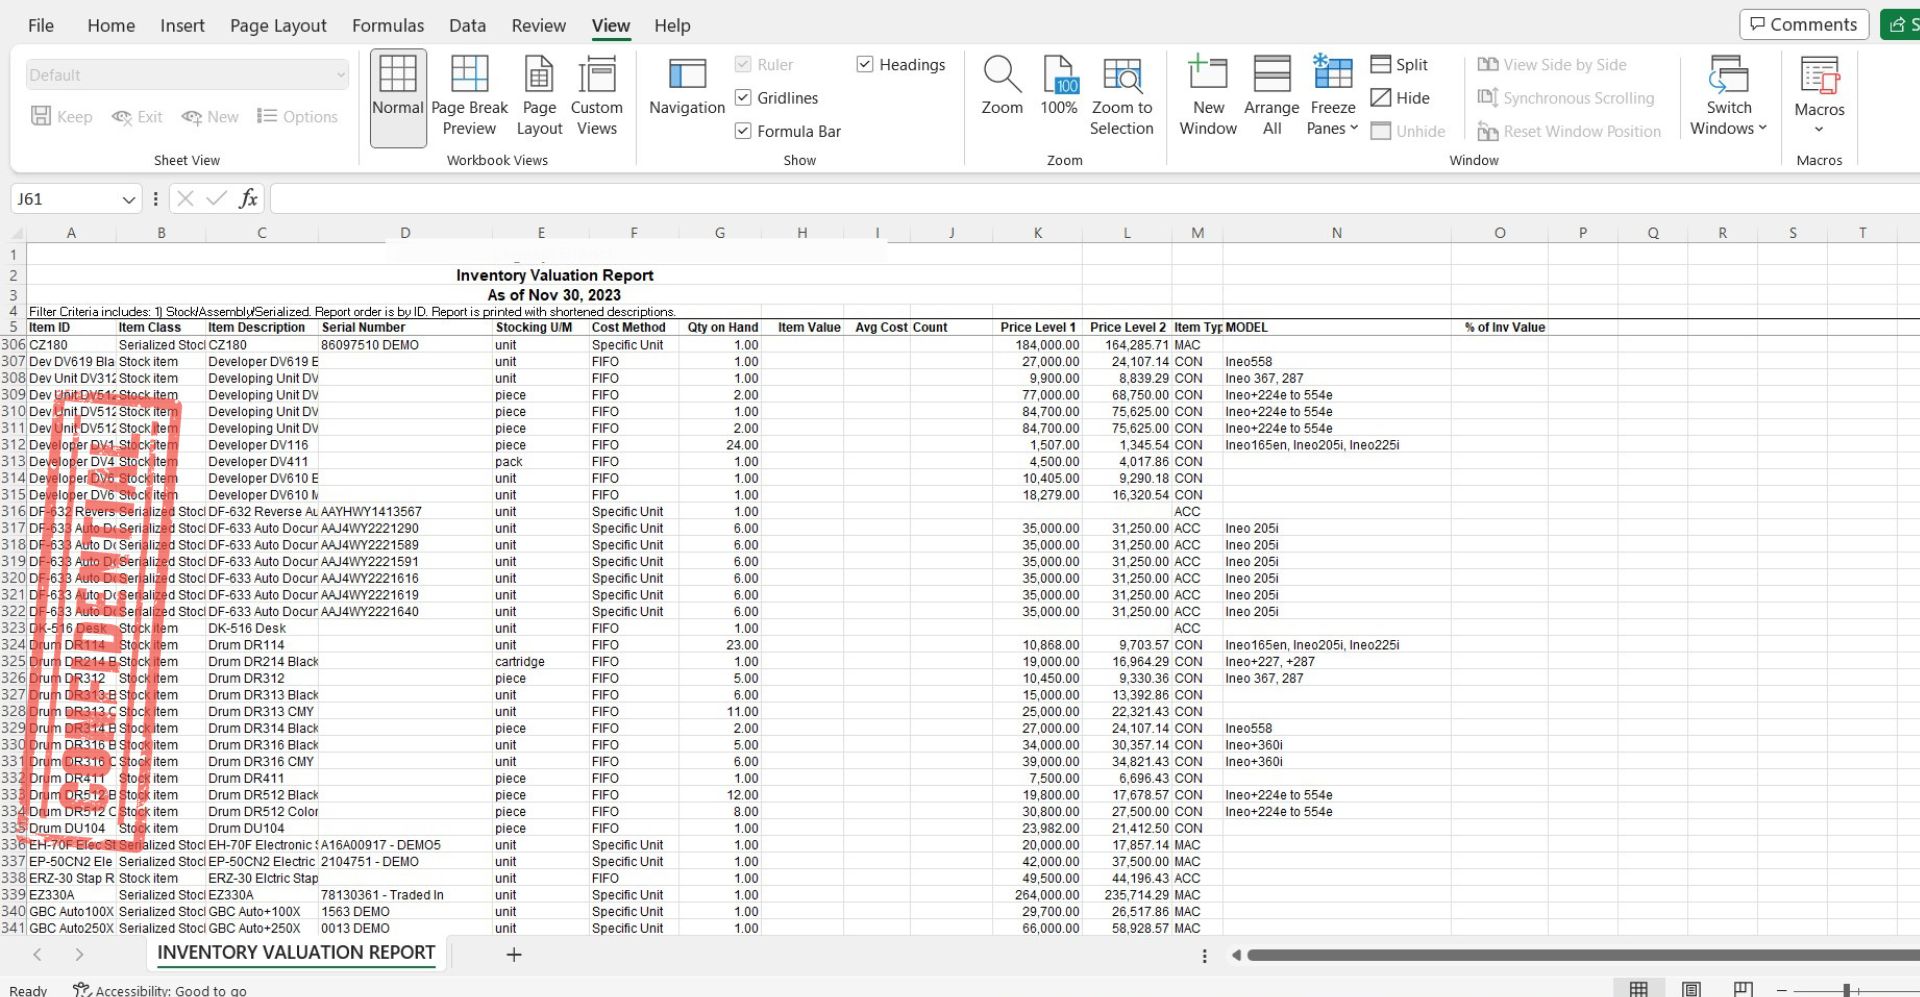The height and width of the screenshot is (997, 1920).
Task: Click the Comments button
Action: (x=1804, y=24)
